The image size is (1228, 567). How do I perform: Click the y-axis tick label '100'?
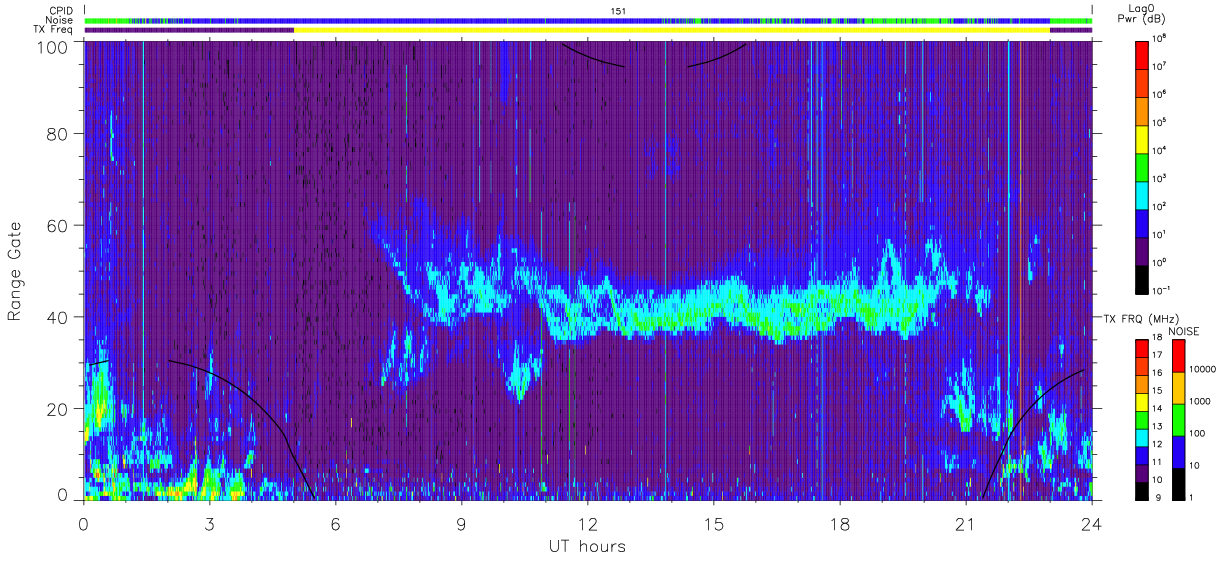coord(52,46)
